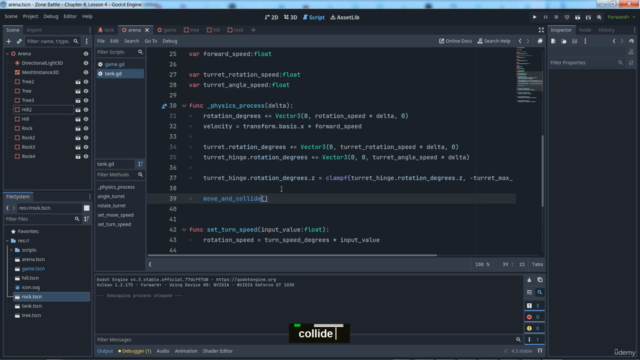Switch to AssetLib workspace
Image resolution: width=640 pixels, height=360 pixels.
click(x=345, y=17)
